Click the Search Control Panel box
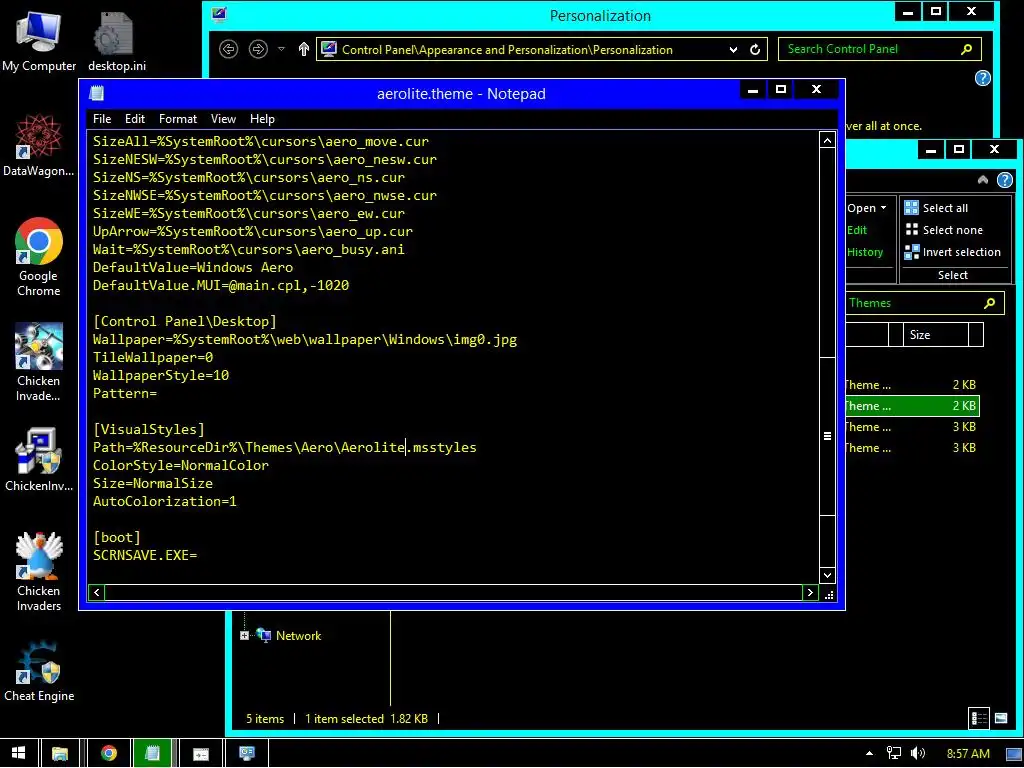Image resolution: width=1024 pixels, height=768 pixels. click(879, 49)
